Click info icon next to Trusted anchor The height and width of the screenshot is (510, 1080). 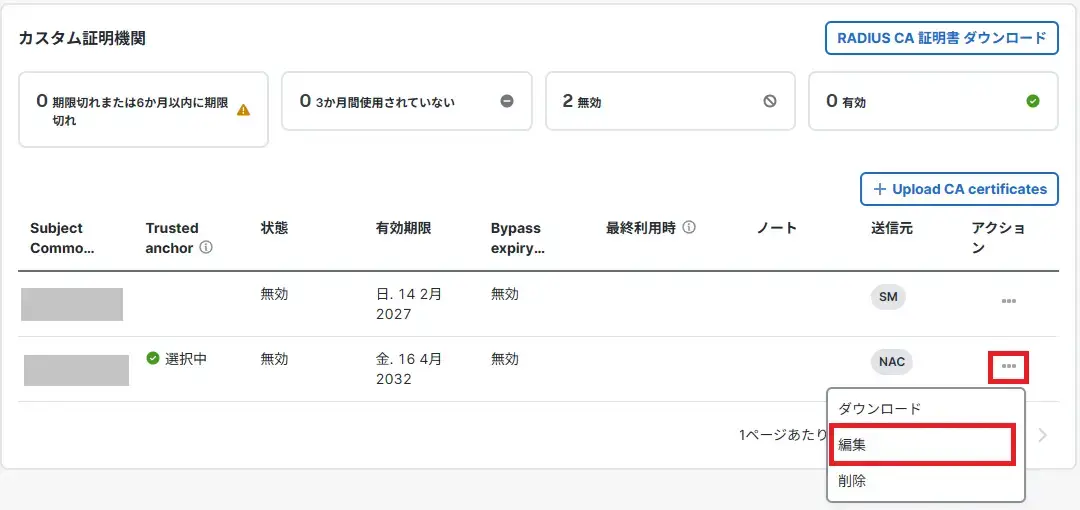pos(206,248)
